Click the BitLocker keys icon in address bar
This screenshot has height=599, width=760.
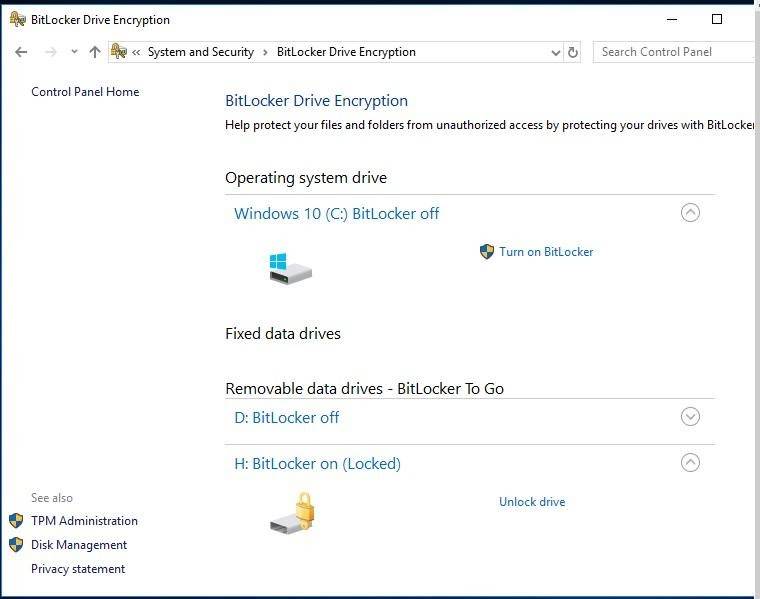click(119, 51)
